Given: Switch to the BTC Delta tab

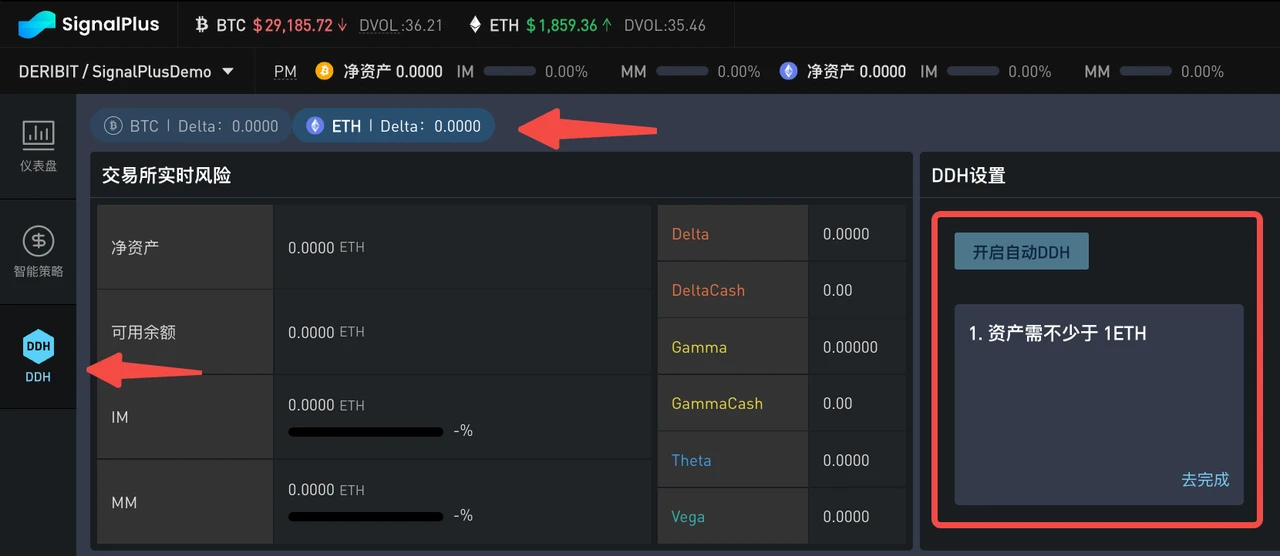Looking at the screenshot, I should click(x=191, y=126).
